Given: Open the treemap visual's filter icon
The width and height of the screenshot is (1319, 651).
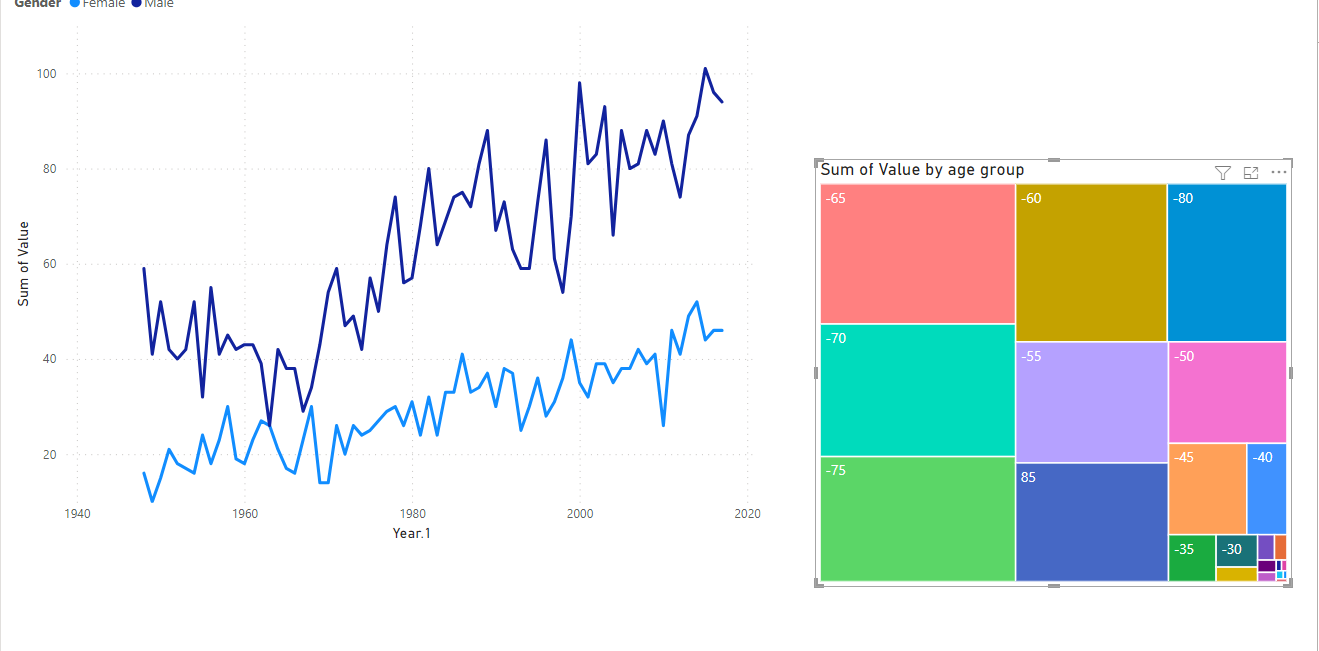Looking at the screenshot, I should coord(1222,173).
